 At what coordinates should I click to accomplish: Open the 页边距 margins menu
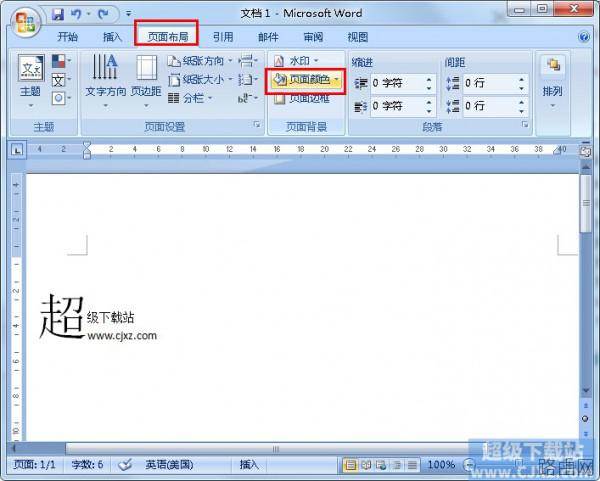146,82
